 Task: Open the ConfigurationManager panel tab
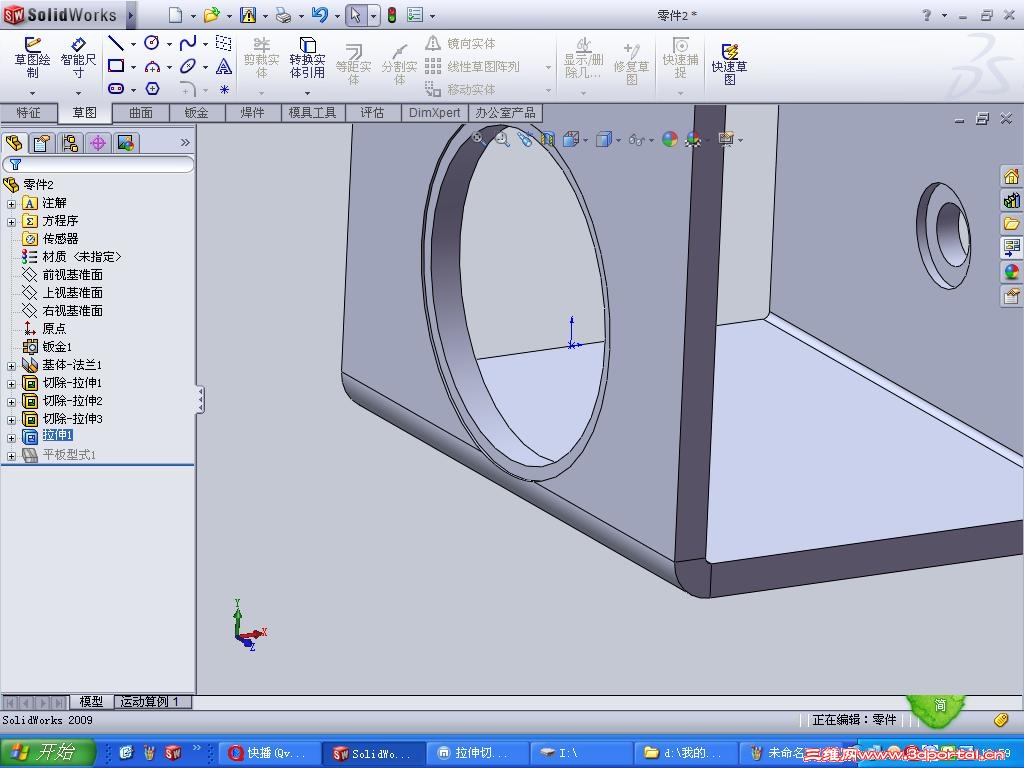70,143
